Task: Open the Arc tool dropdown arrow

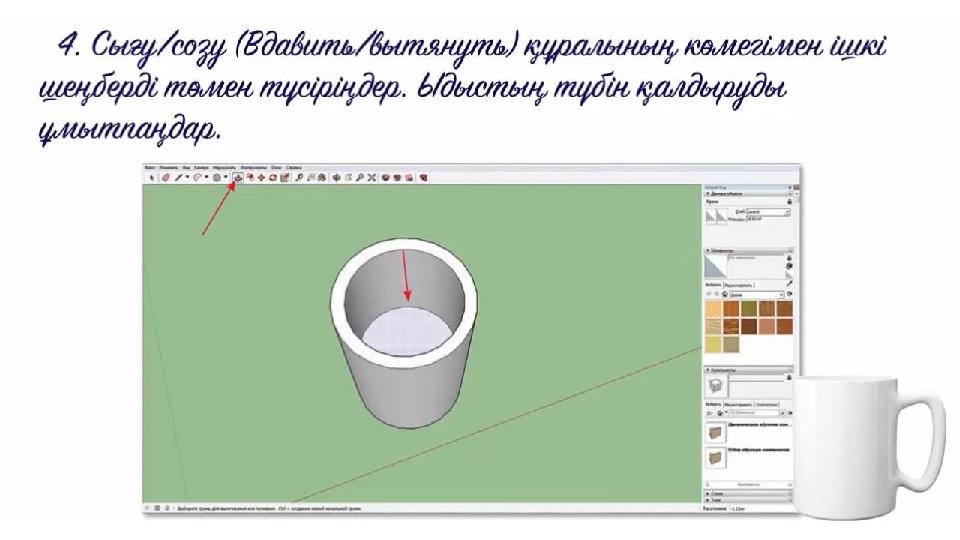Action: [206, 178]
